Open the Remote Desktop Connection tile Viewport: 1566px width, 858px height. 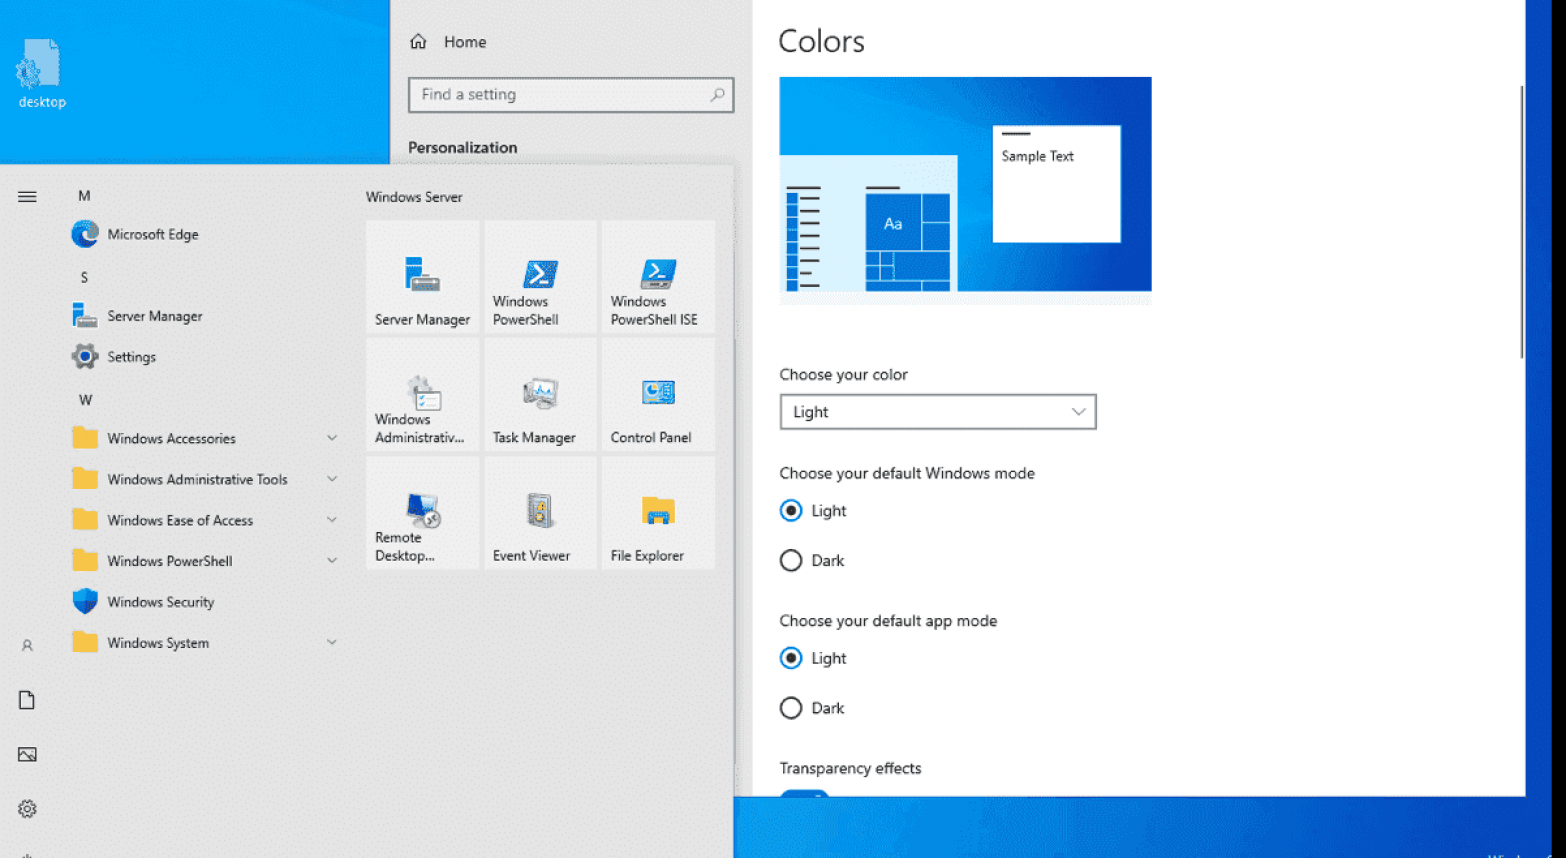pyautogui.click(x=422, y=513)
